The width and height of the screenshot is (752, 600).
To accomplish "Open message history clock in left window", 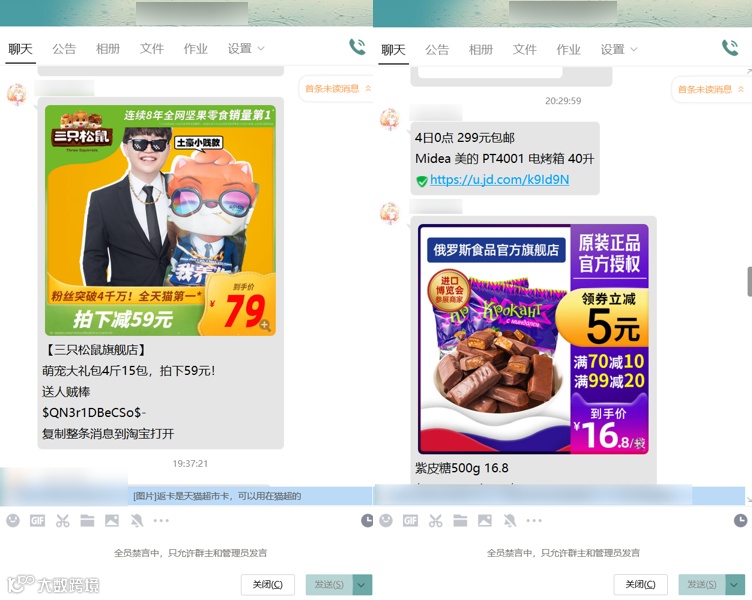I will tap(367, 520).
